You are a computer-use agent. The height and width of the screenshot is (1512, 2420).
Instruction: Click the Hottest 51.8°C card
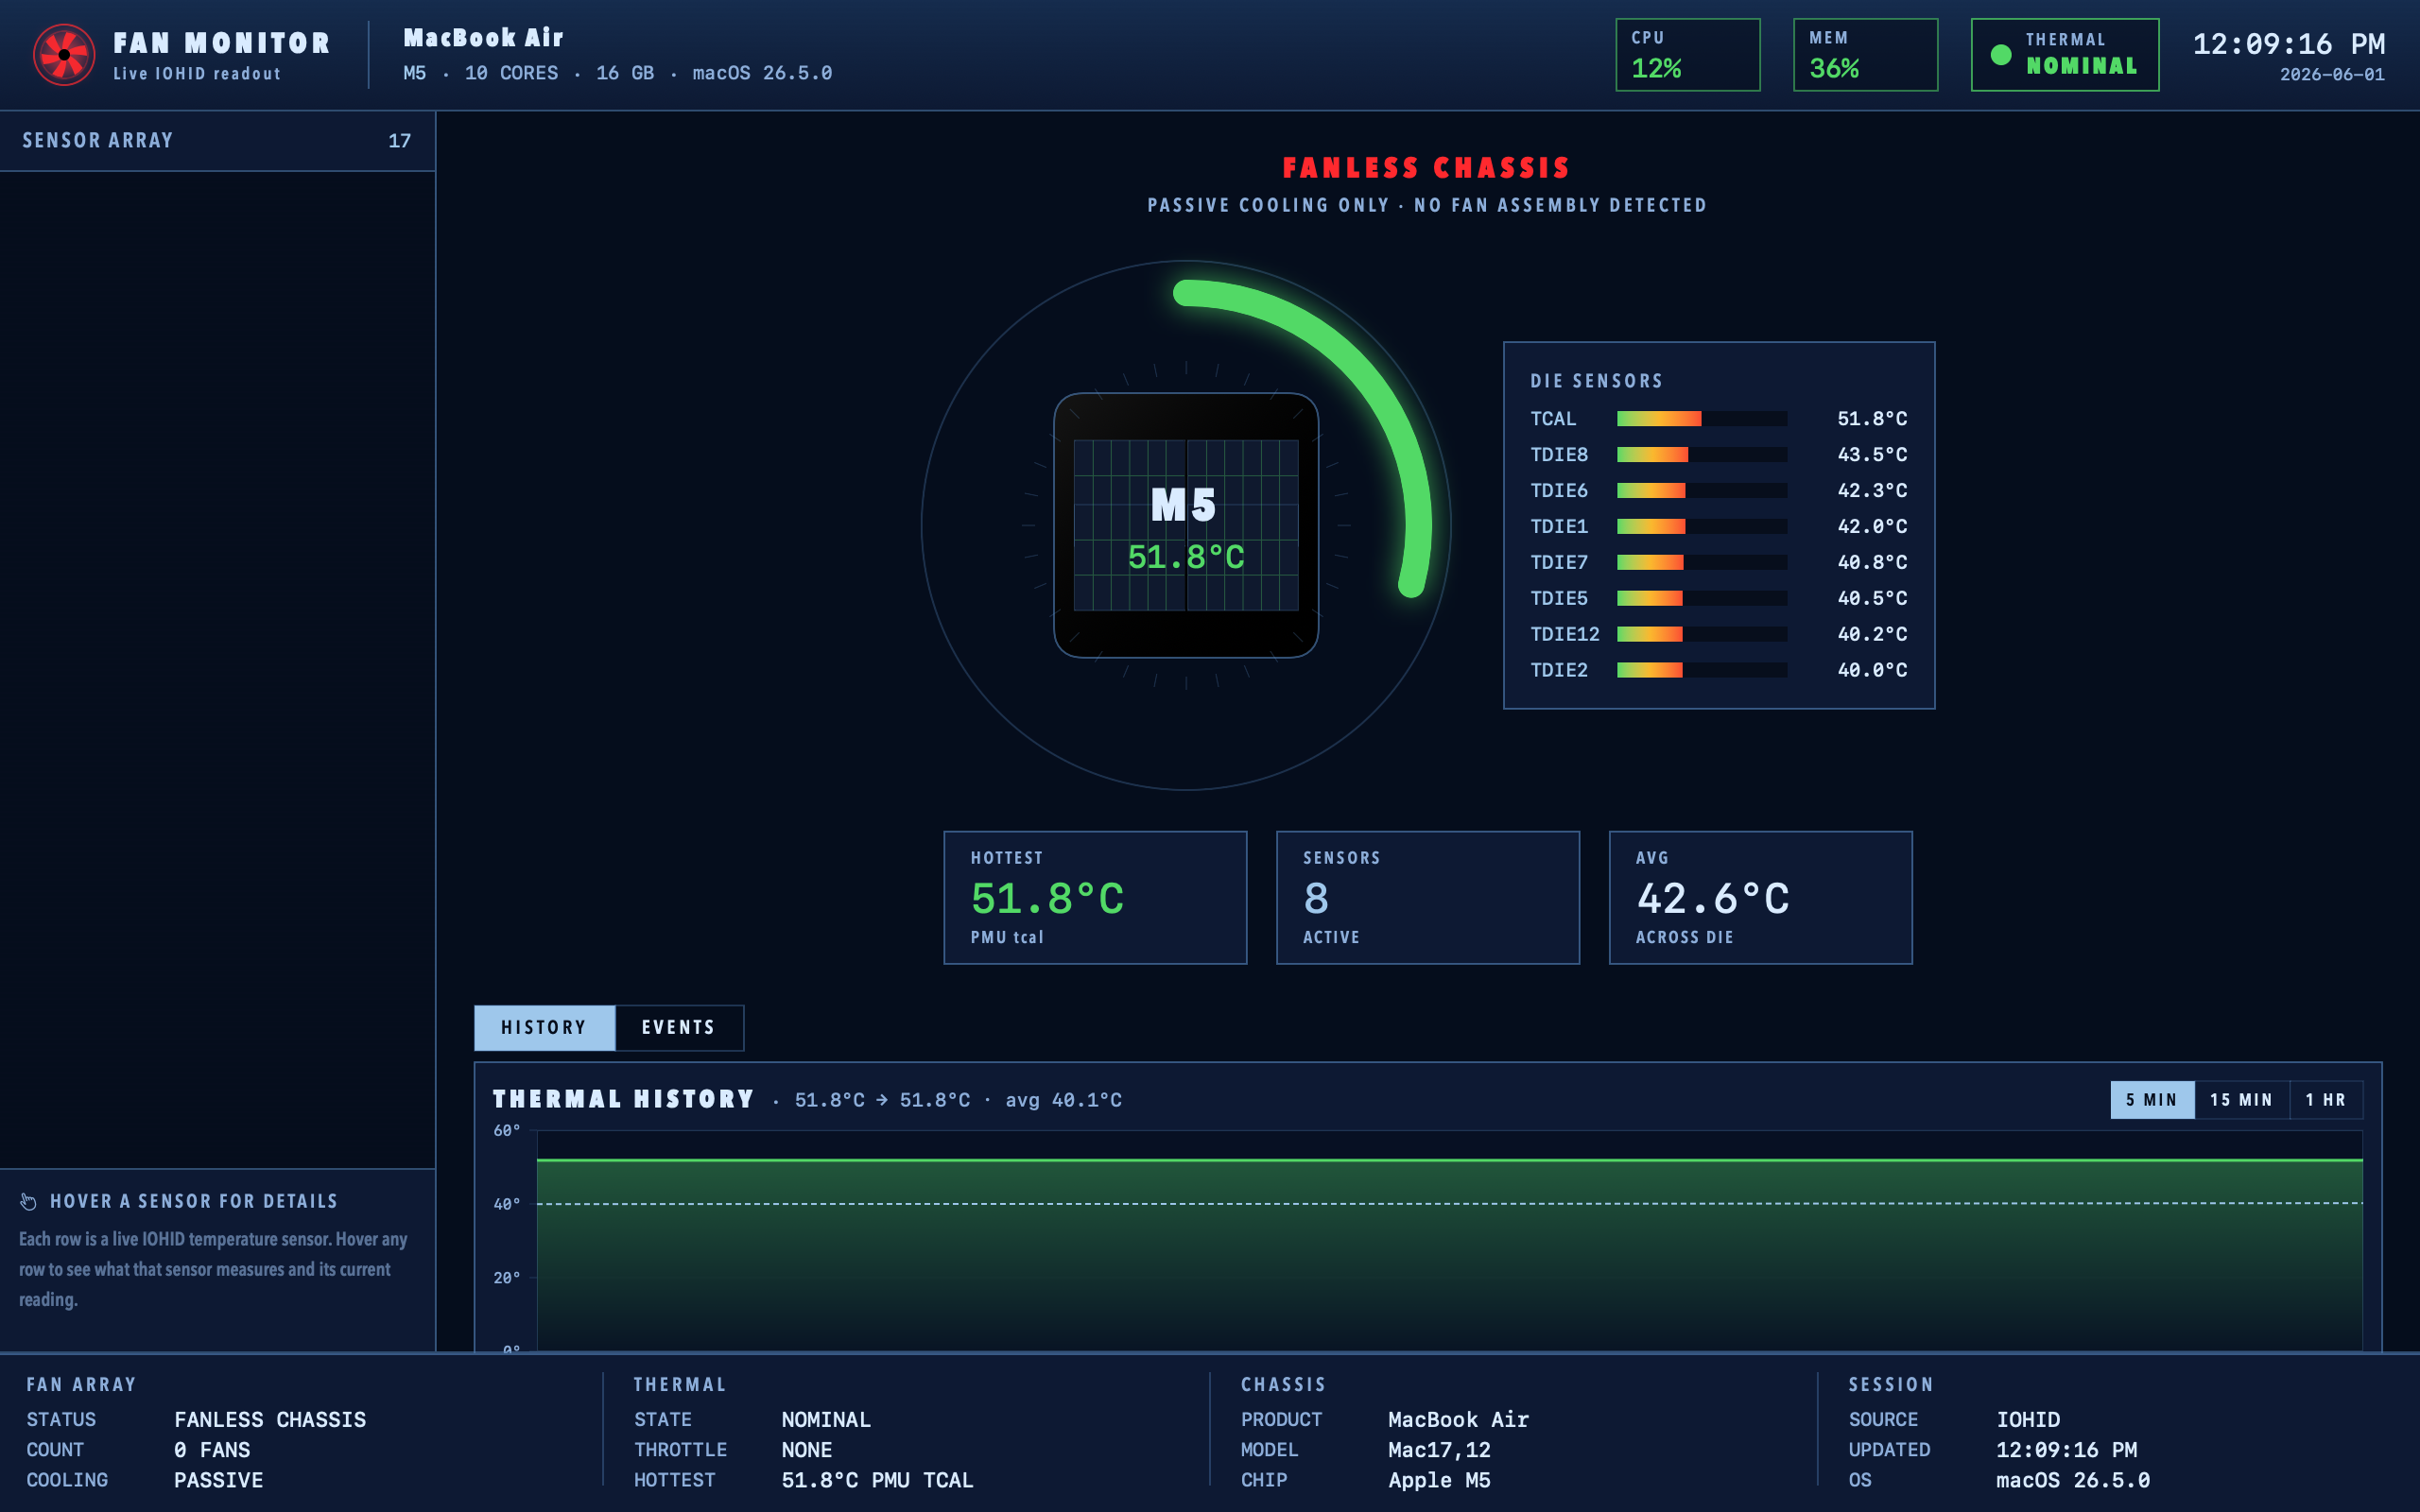click(x=1095, y=898)
